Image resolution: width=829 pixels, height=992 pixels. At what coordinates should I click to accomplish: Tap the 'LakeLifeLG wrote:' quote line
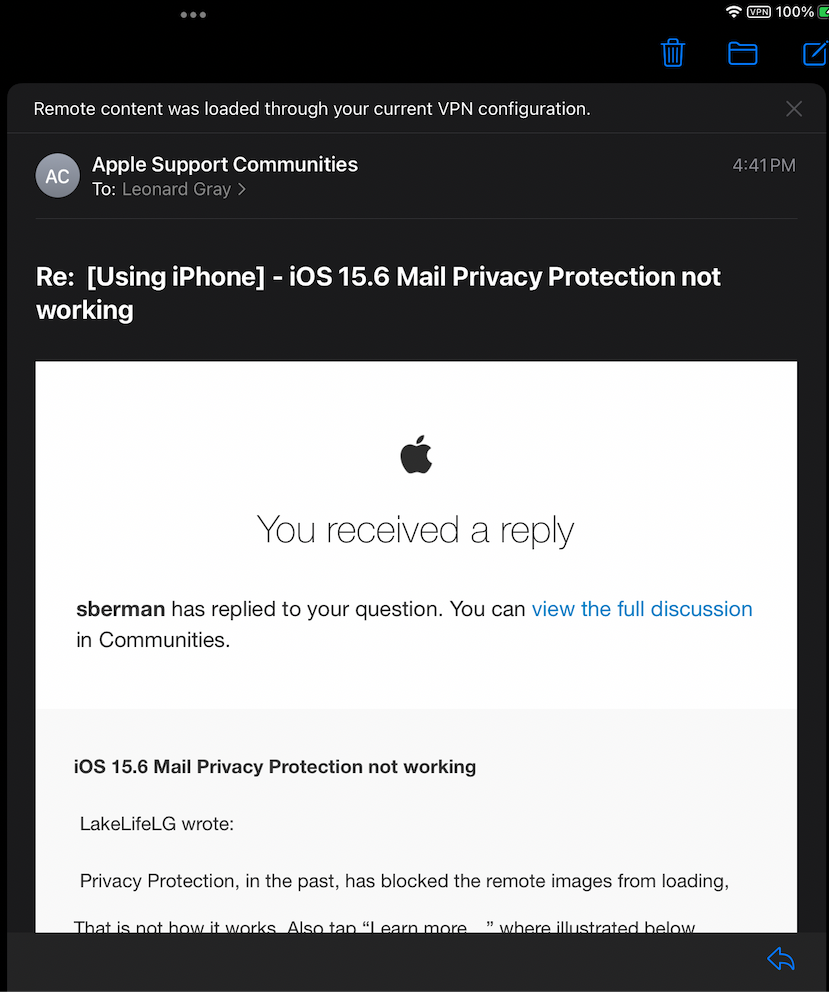pyautogui.click(x=156, y=825)
